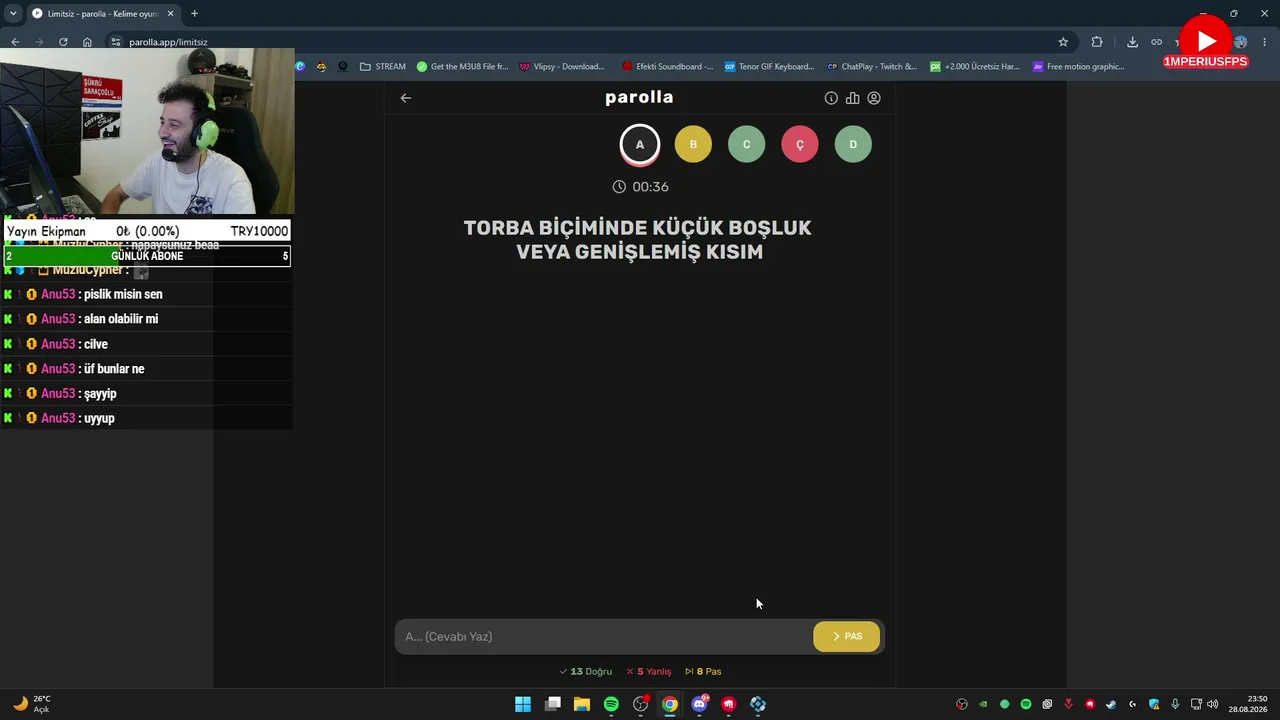Open the Vlipsy - Download bookmark

point(562,67)
